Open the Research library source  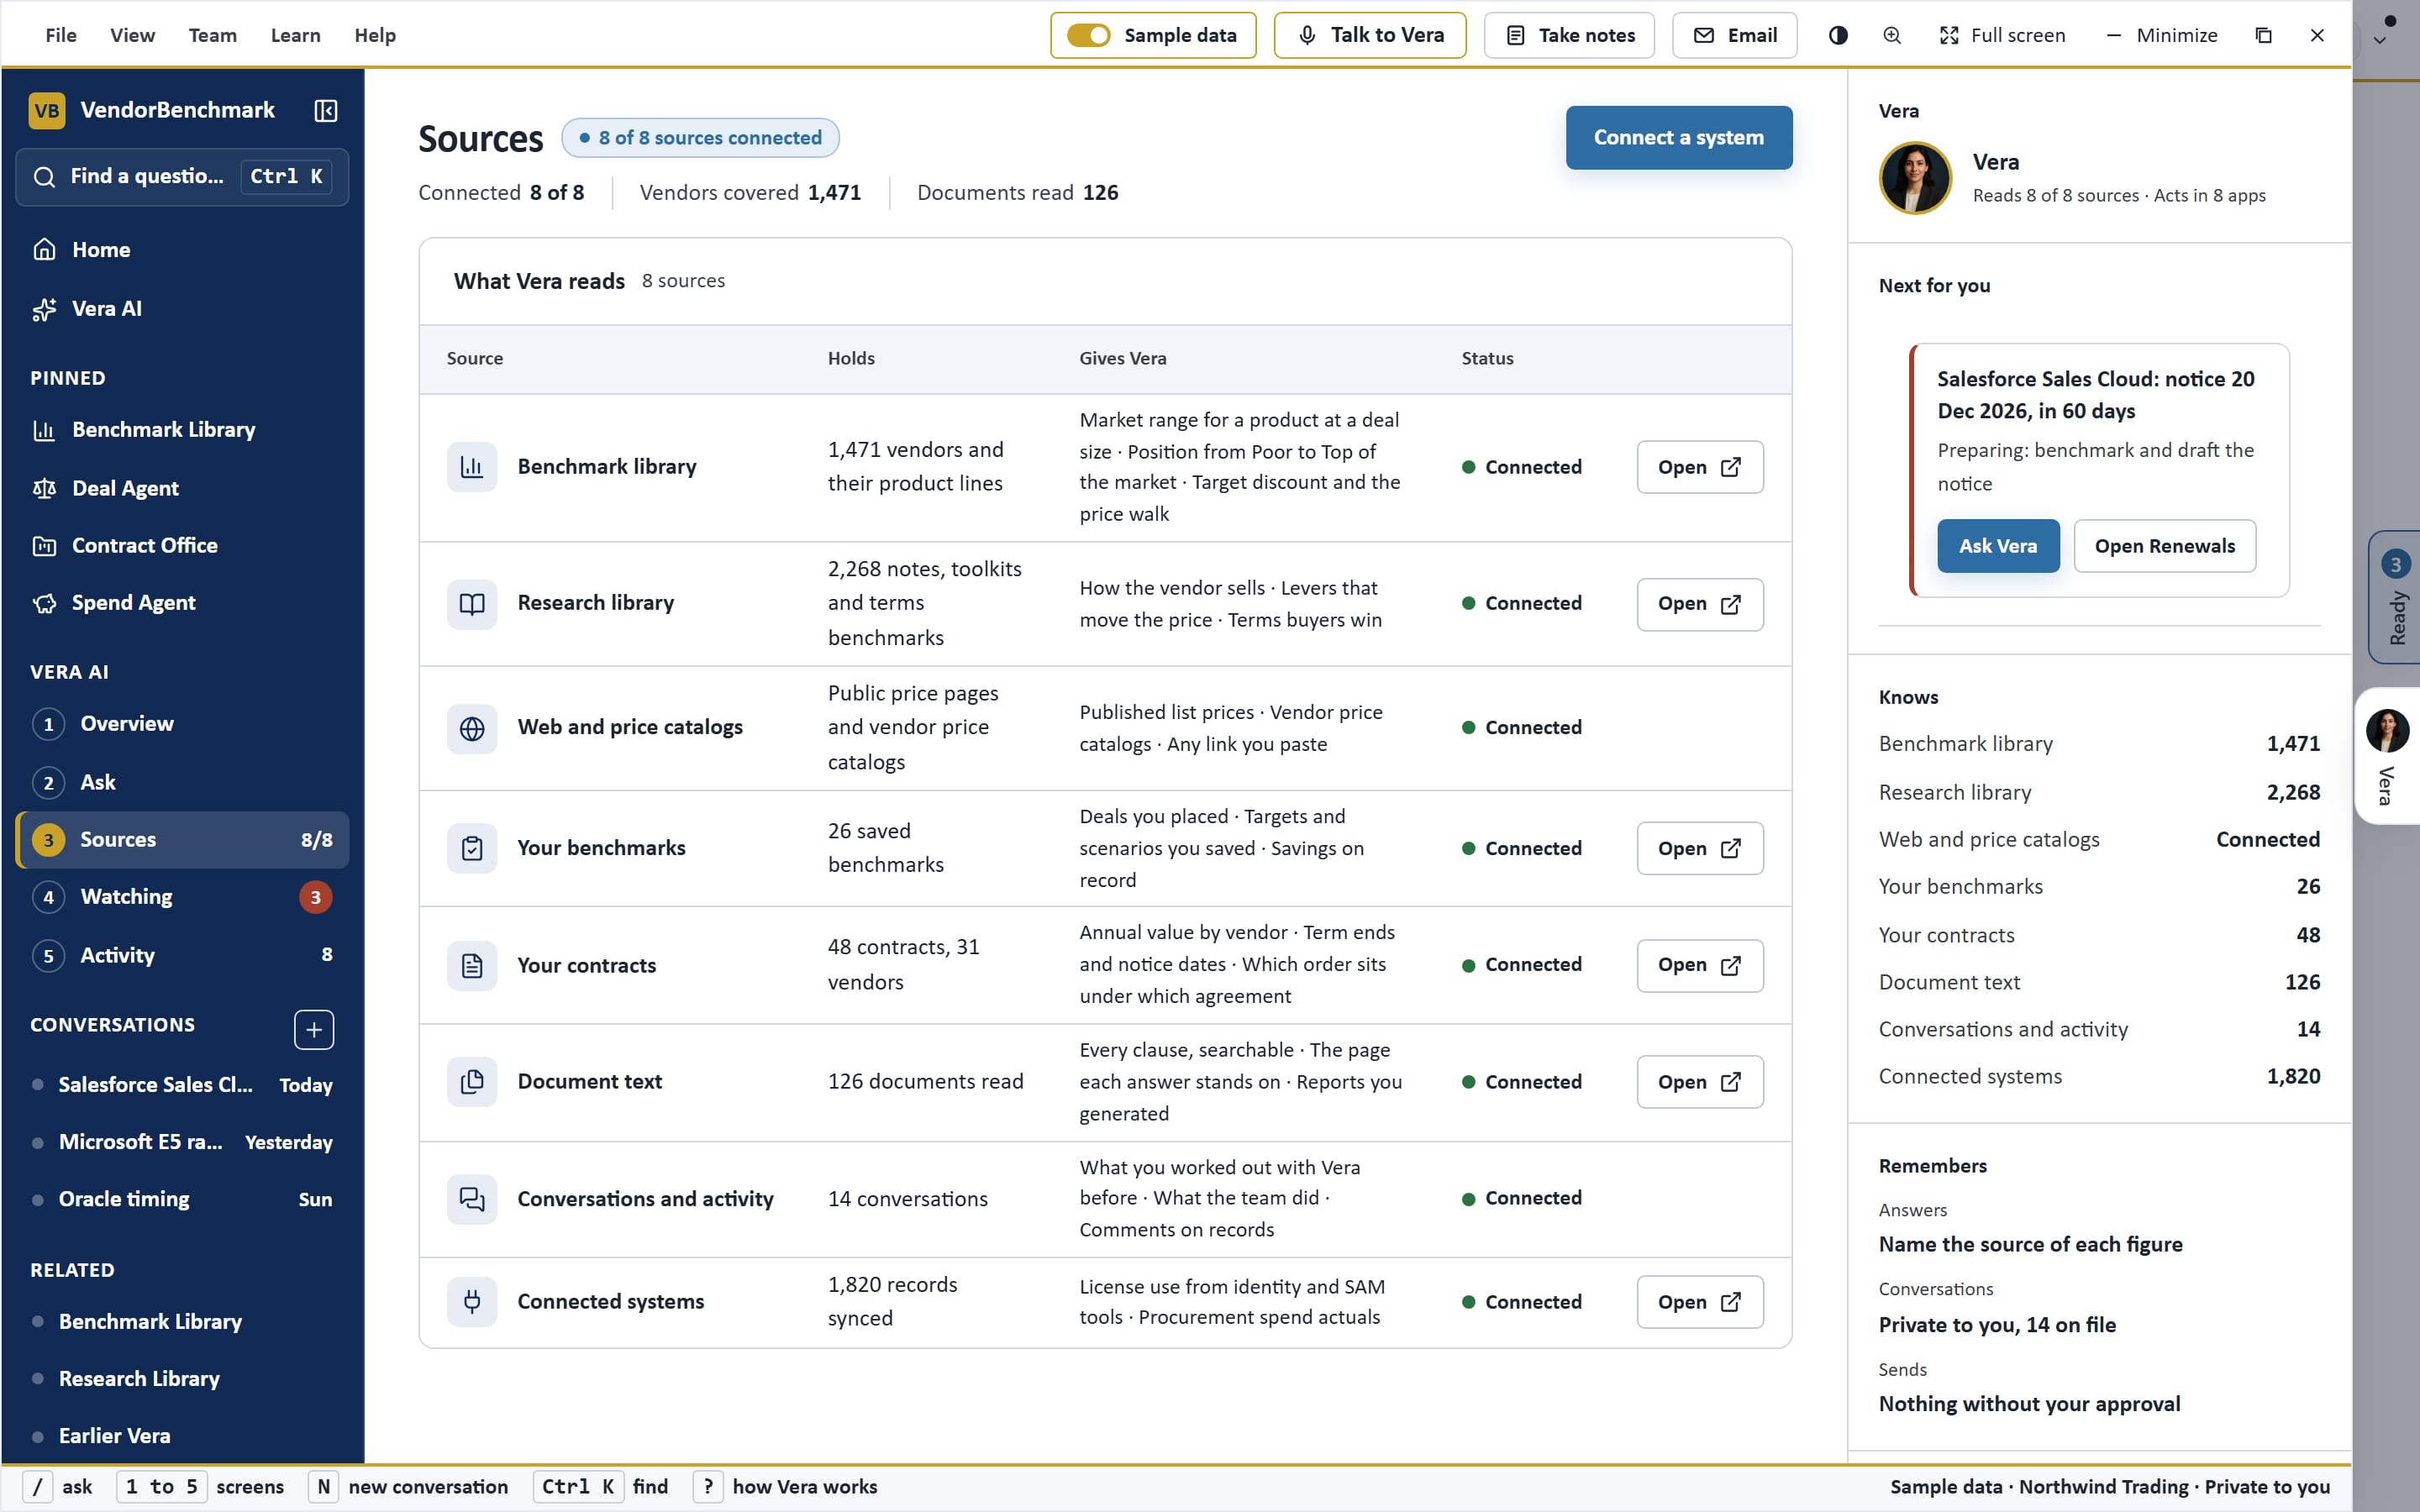coord(1700,604)
